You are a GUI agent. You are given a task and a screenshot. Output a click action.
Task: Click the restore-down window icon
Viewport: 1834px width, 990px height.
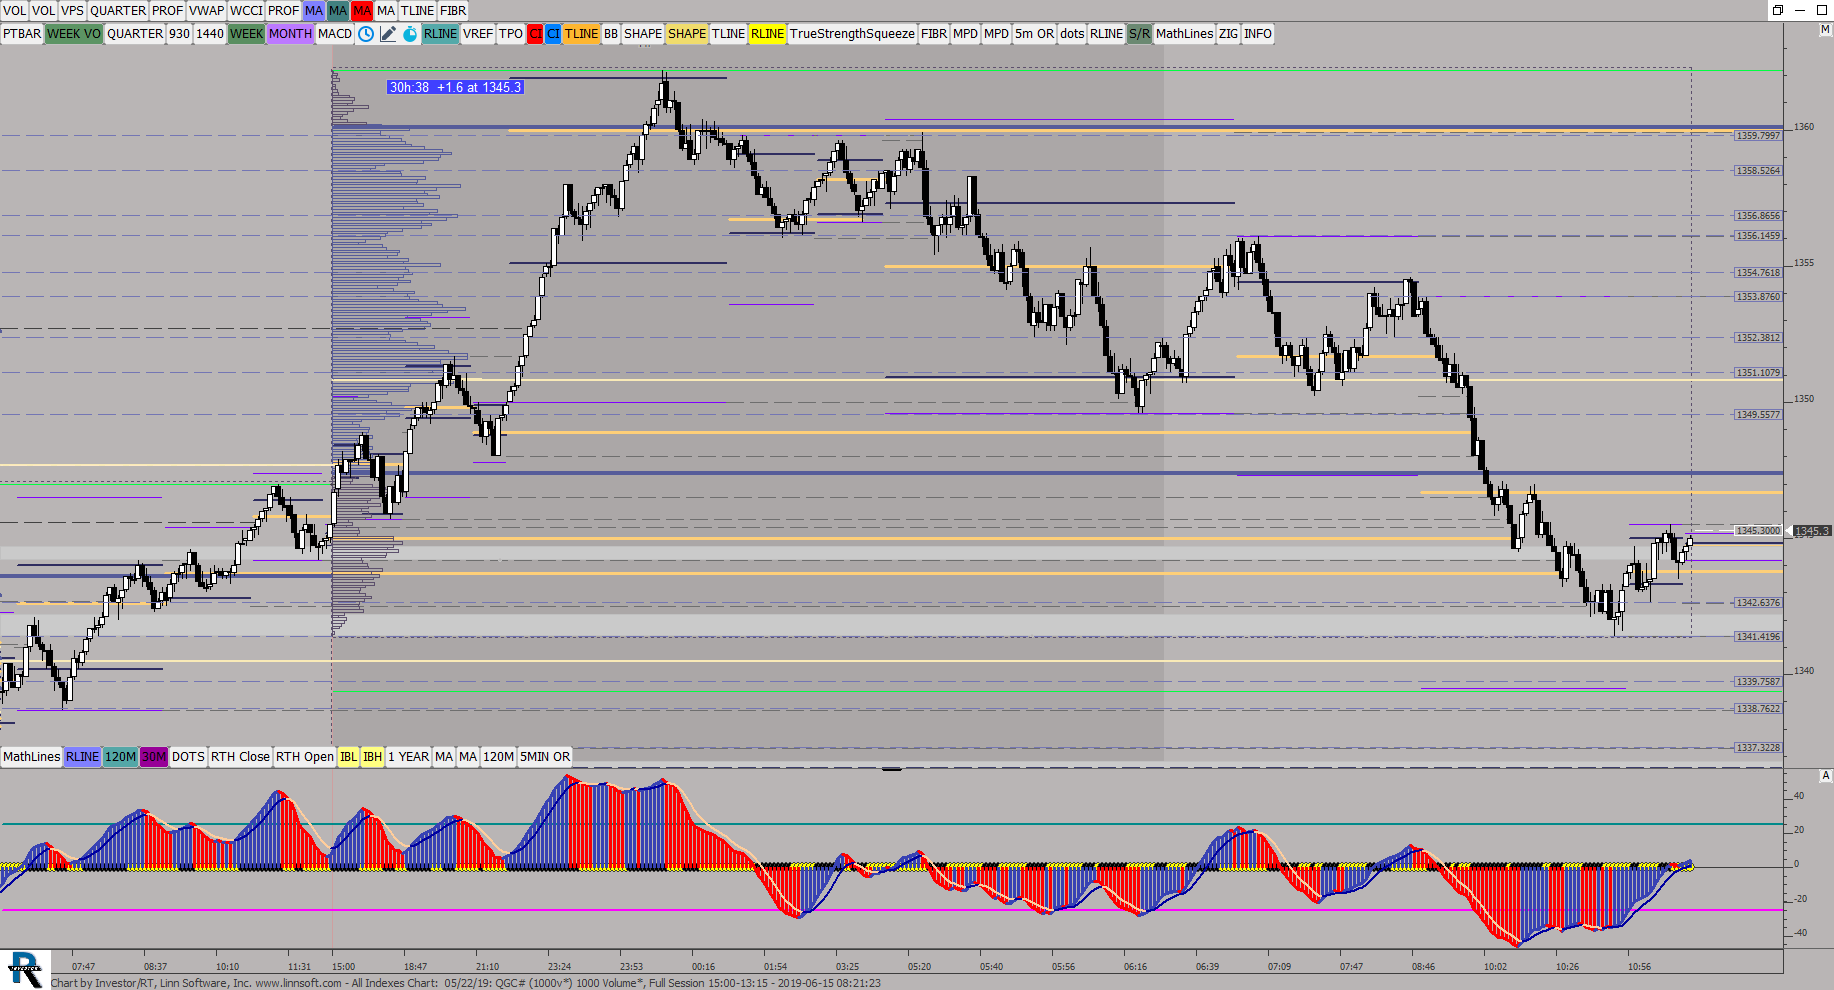pos(1778,10)
